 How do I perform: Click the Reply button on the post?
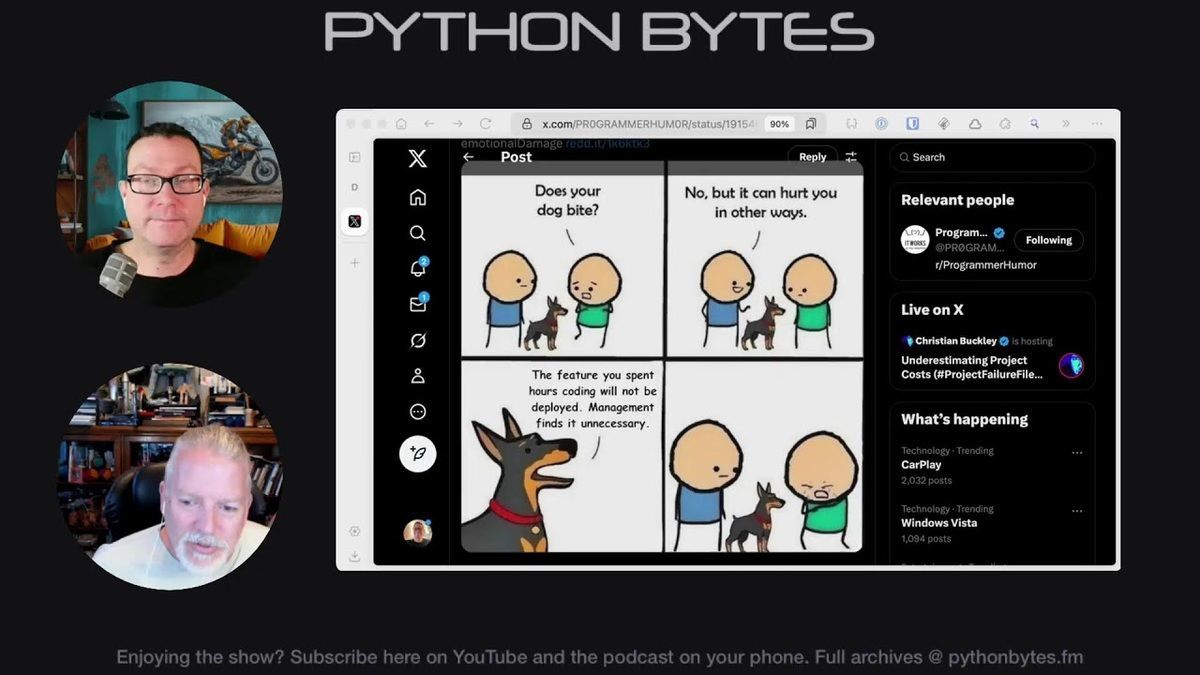(x=812, y=157)
